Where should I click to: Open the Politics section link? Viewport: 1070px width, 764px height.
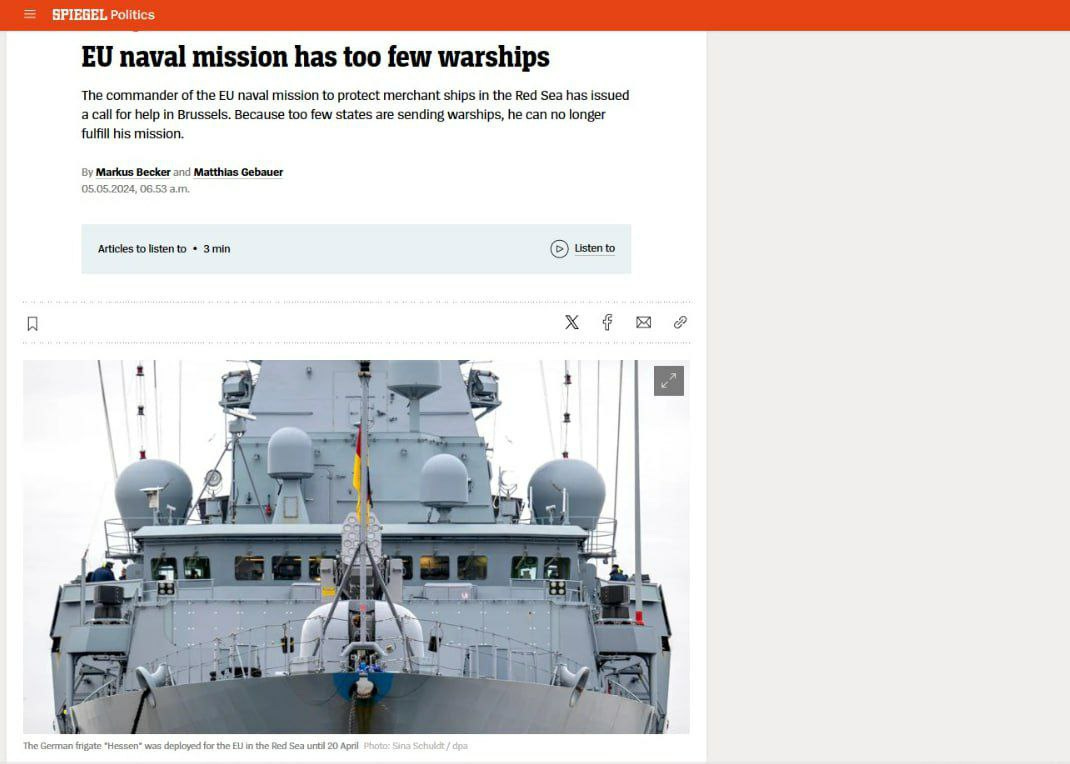(132, 14)
